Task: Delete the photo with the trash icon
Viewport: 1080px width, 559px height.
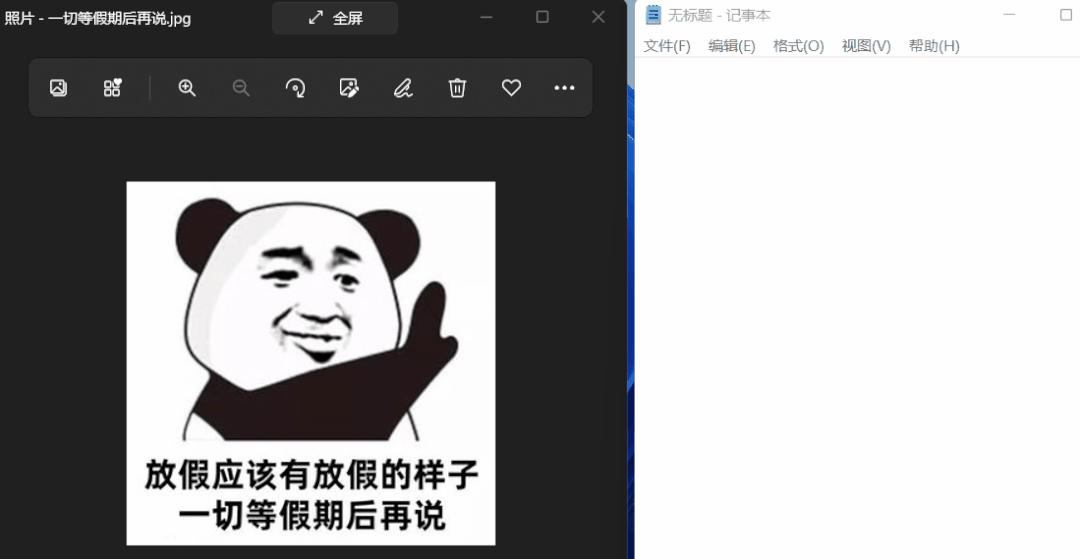Action: [457, 87]
